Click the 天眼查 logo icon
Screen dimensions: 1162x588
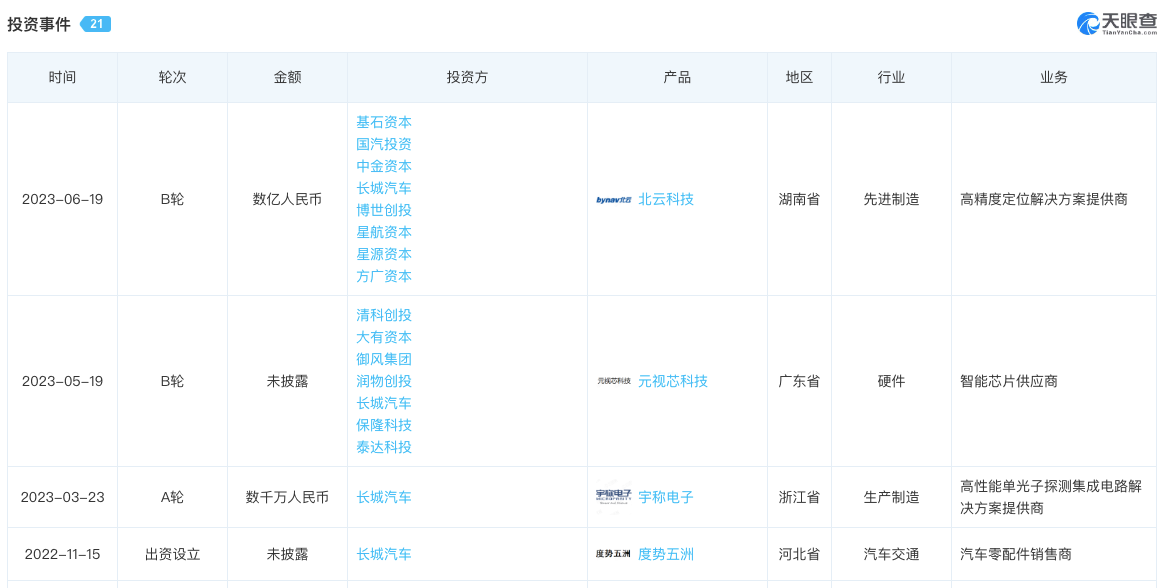tap(1087, 23)
